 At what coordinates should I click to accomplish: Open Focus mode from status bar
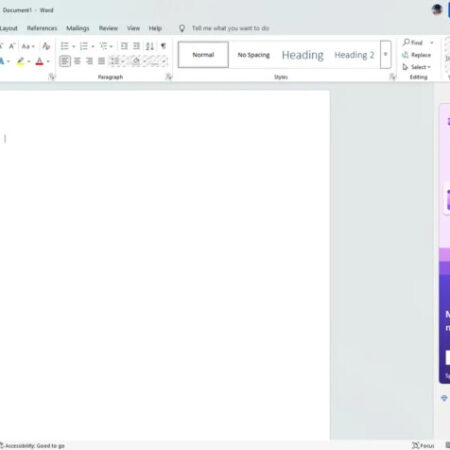pyautogui.click(x=423, y=445)
